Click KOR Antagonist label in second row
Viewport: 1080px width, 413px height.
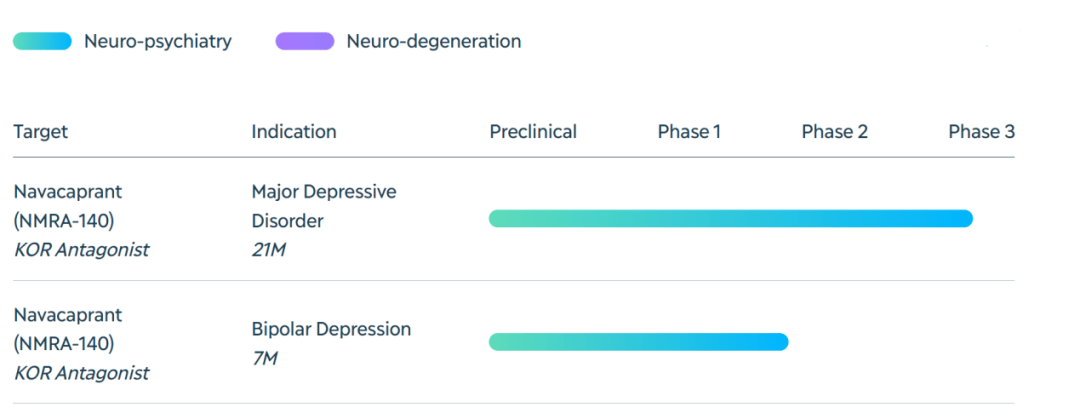[x=81, y=373]
